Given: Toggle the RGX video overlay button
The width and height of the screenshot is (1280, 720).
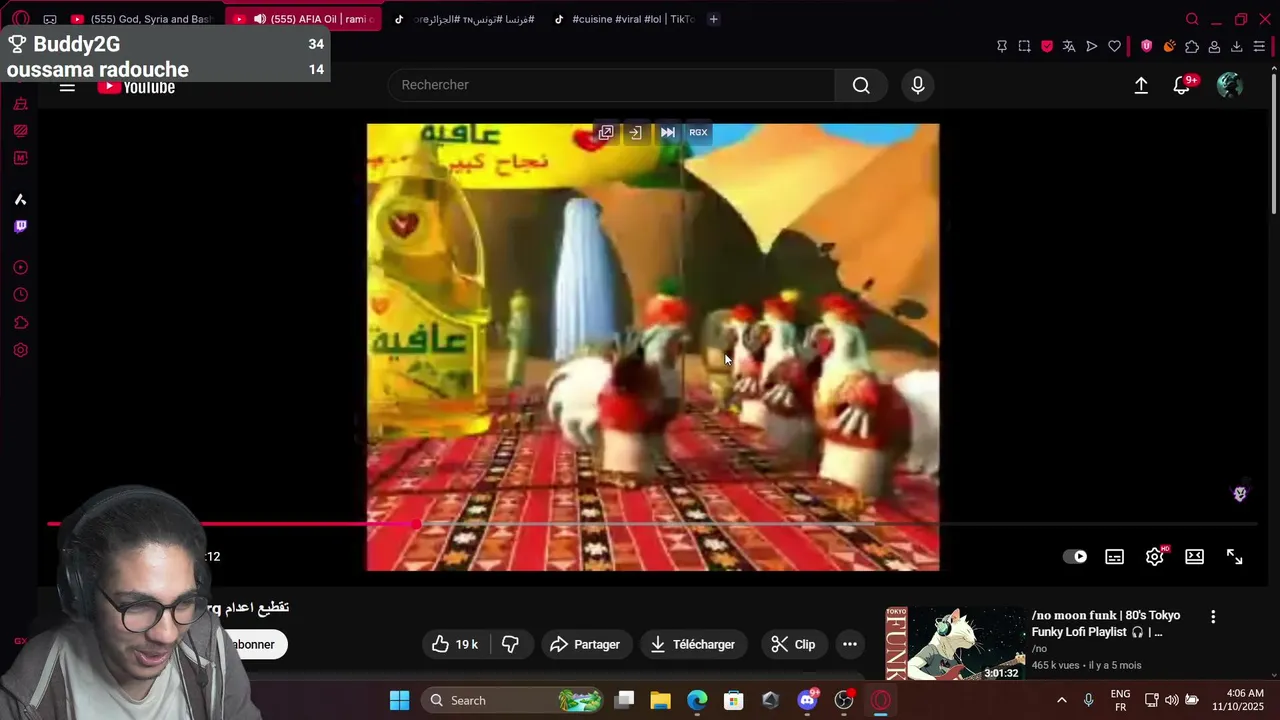Looking at the screenshot, I should click(x=698, y=132).
